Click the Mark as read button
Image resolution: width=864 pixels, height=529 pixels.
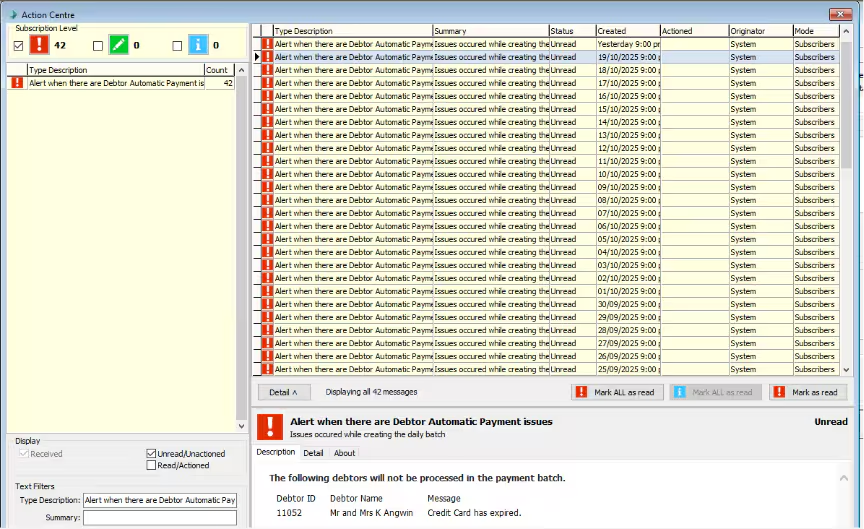808,392
